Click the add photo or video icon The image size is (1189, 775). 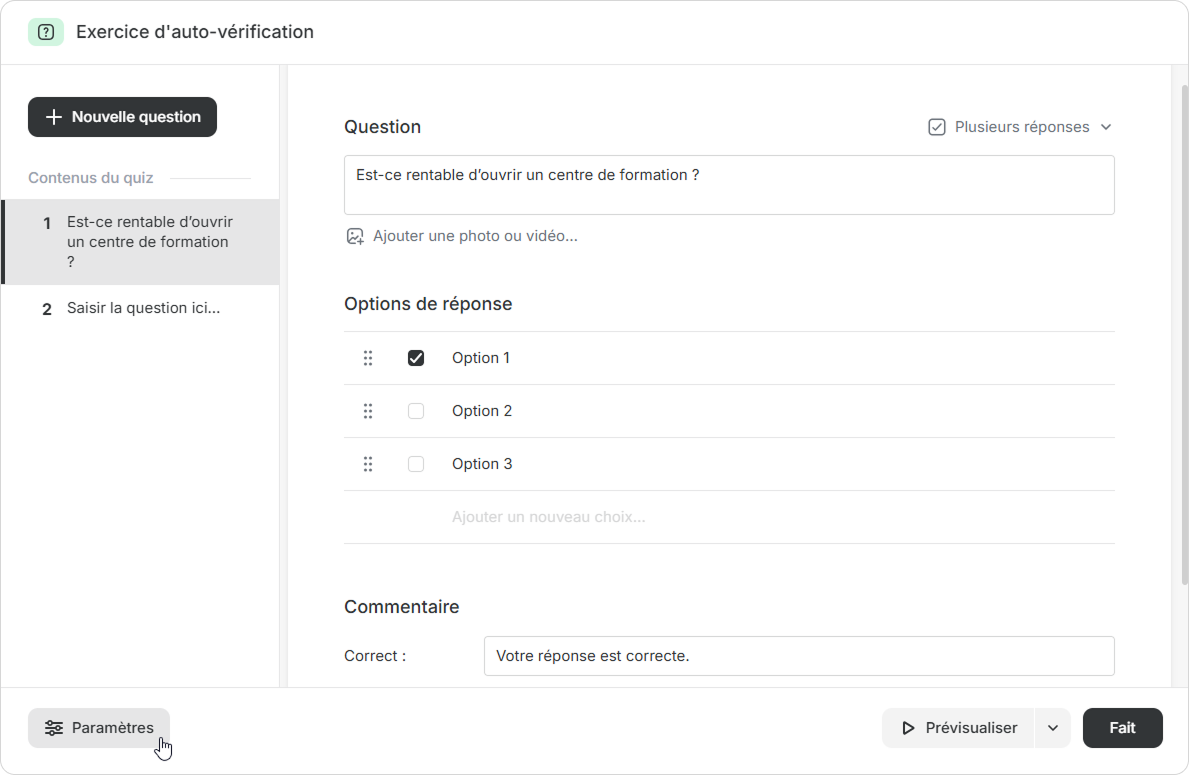[x=355, y=236]
